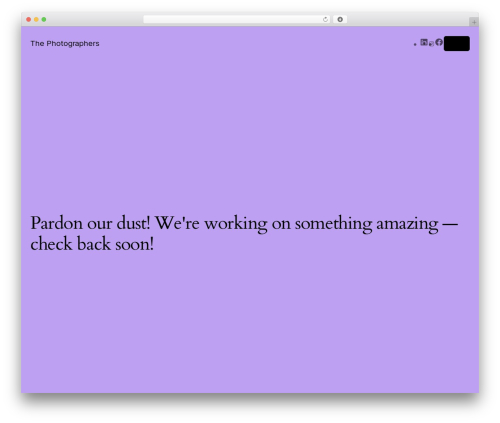This screenshot has height=423, width=500.
Task: Maximize the window using green dot
Action: coord(44,20)
